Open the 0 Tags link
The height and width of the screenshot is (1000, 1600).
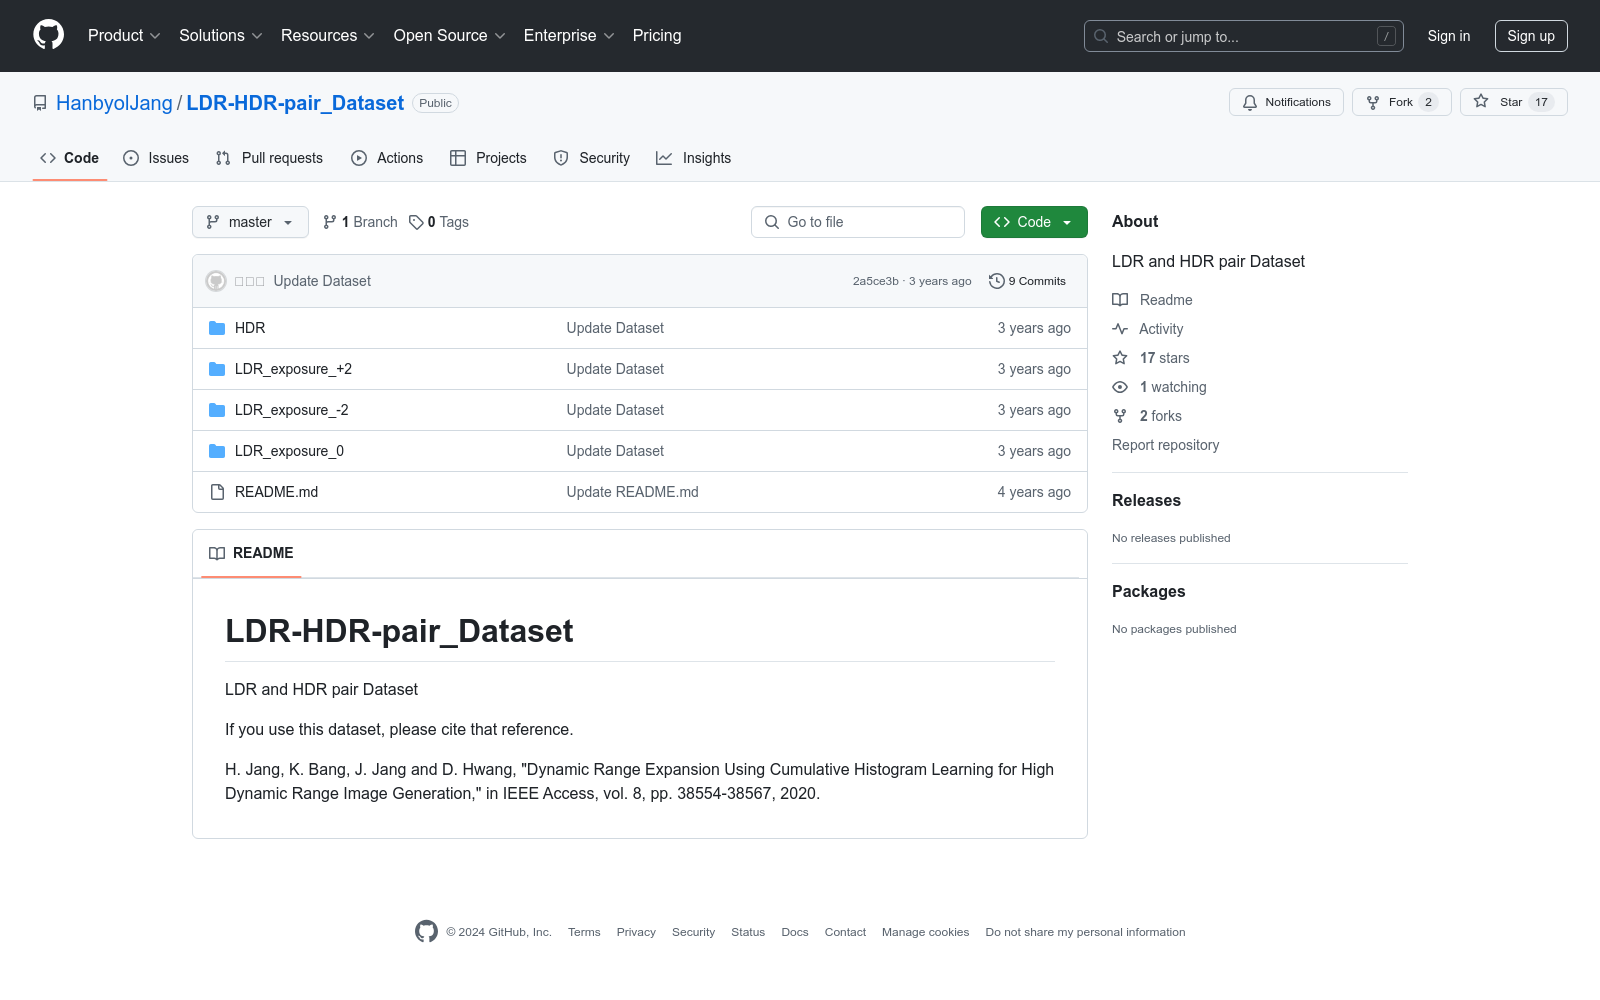[439, 222]
